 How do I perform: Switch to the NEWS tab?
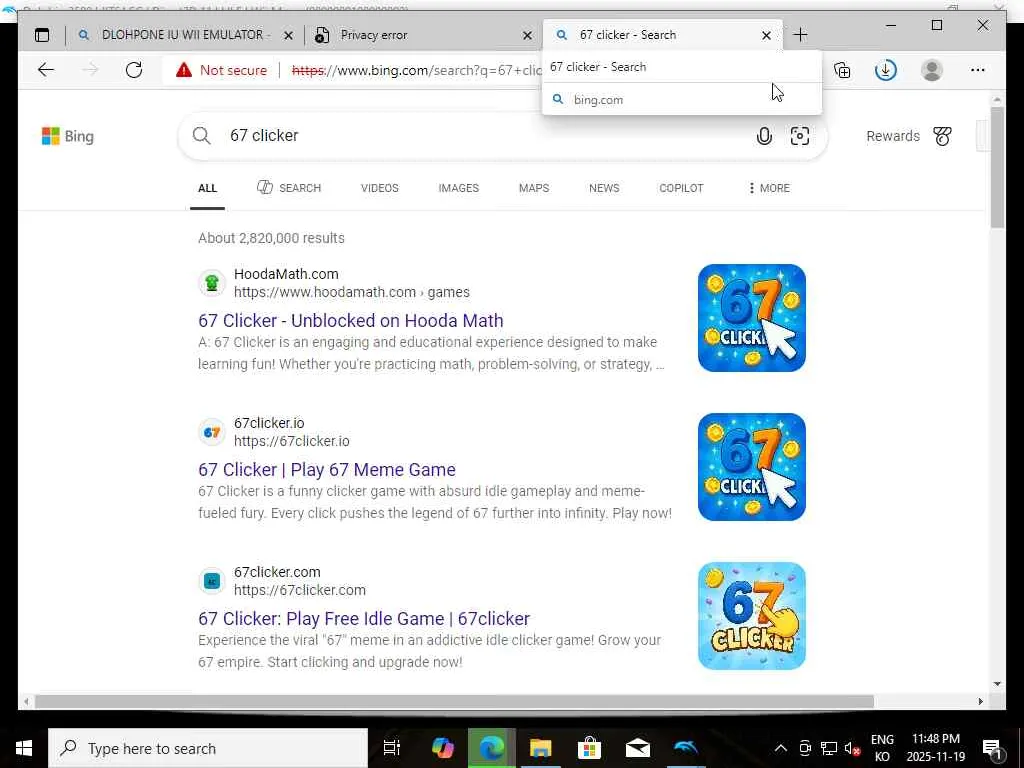604,188
